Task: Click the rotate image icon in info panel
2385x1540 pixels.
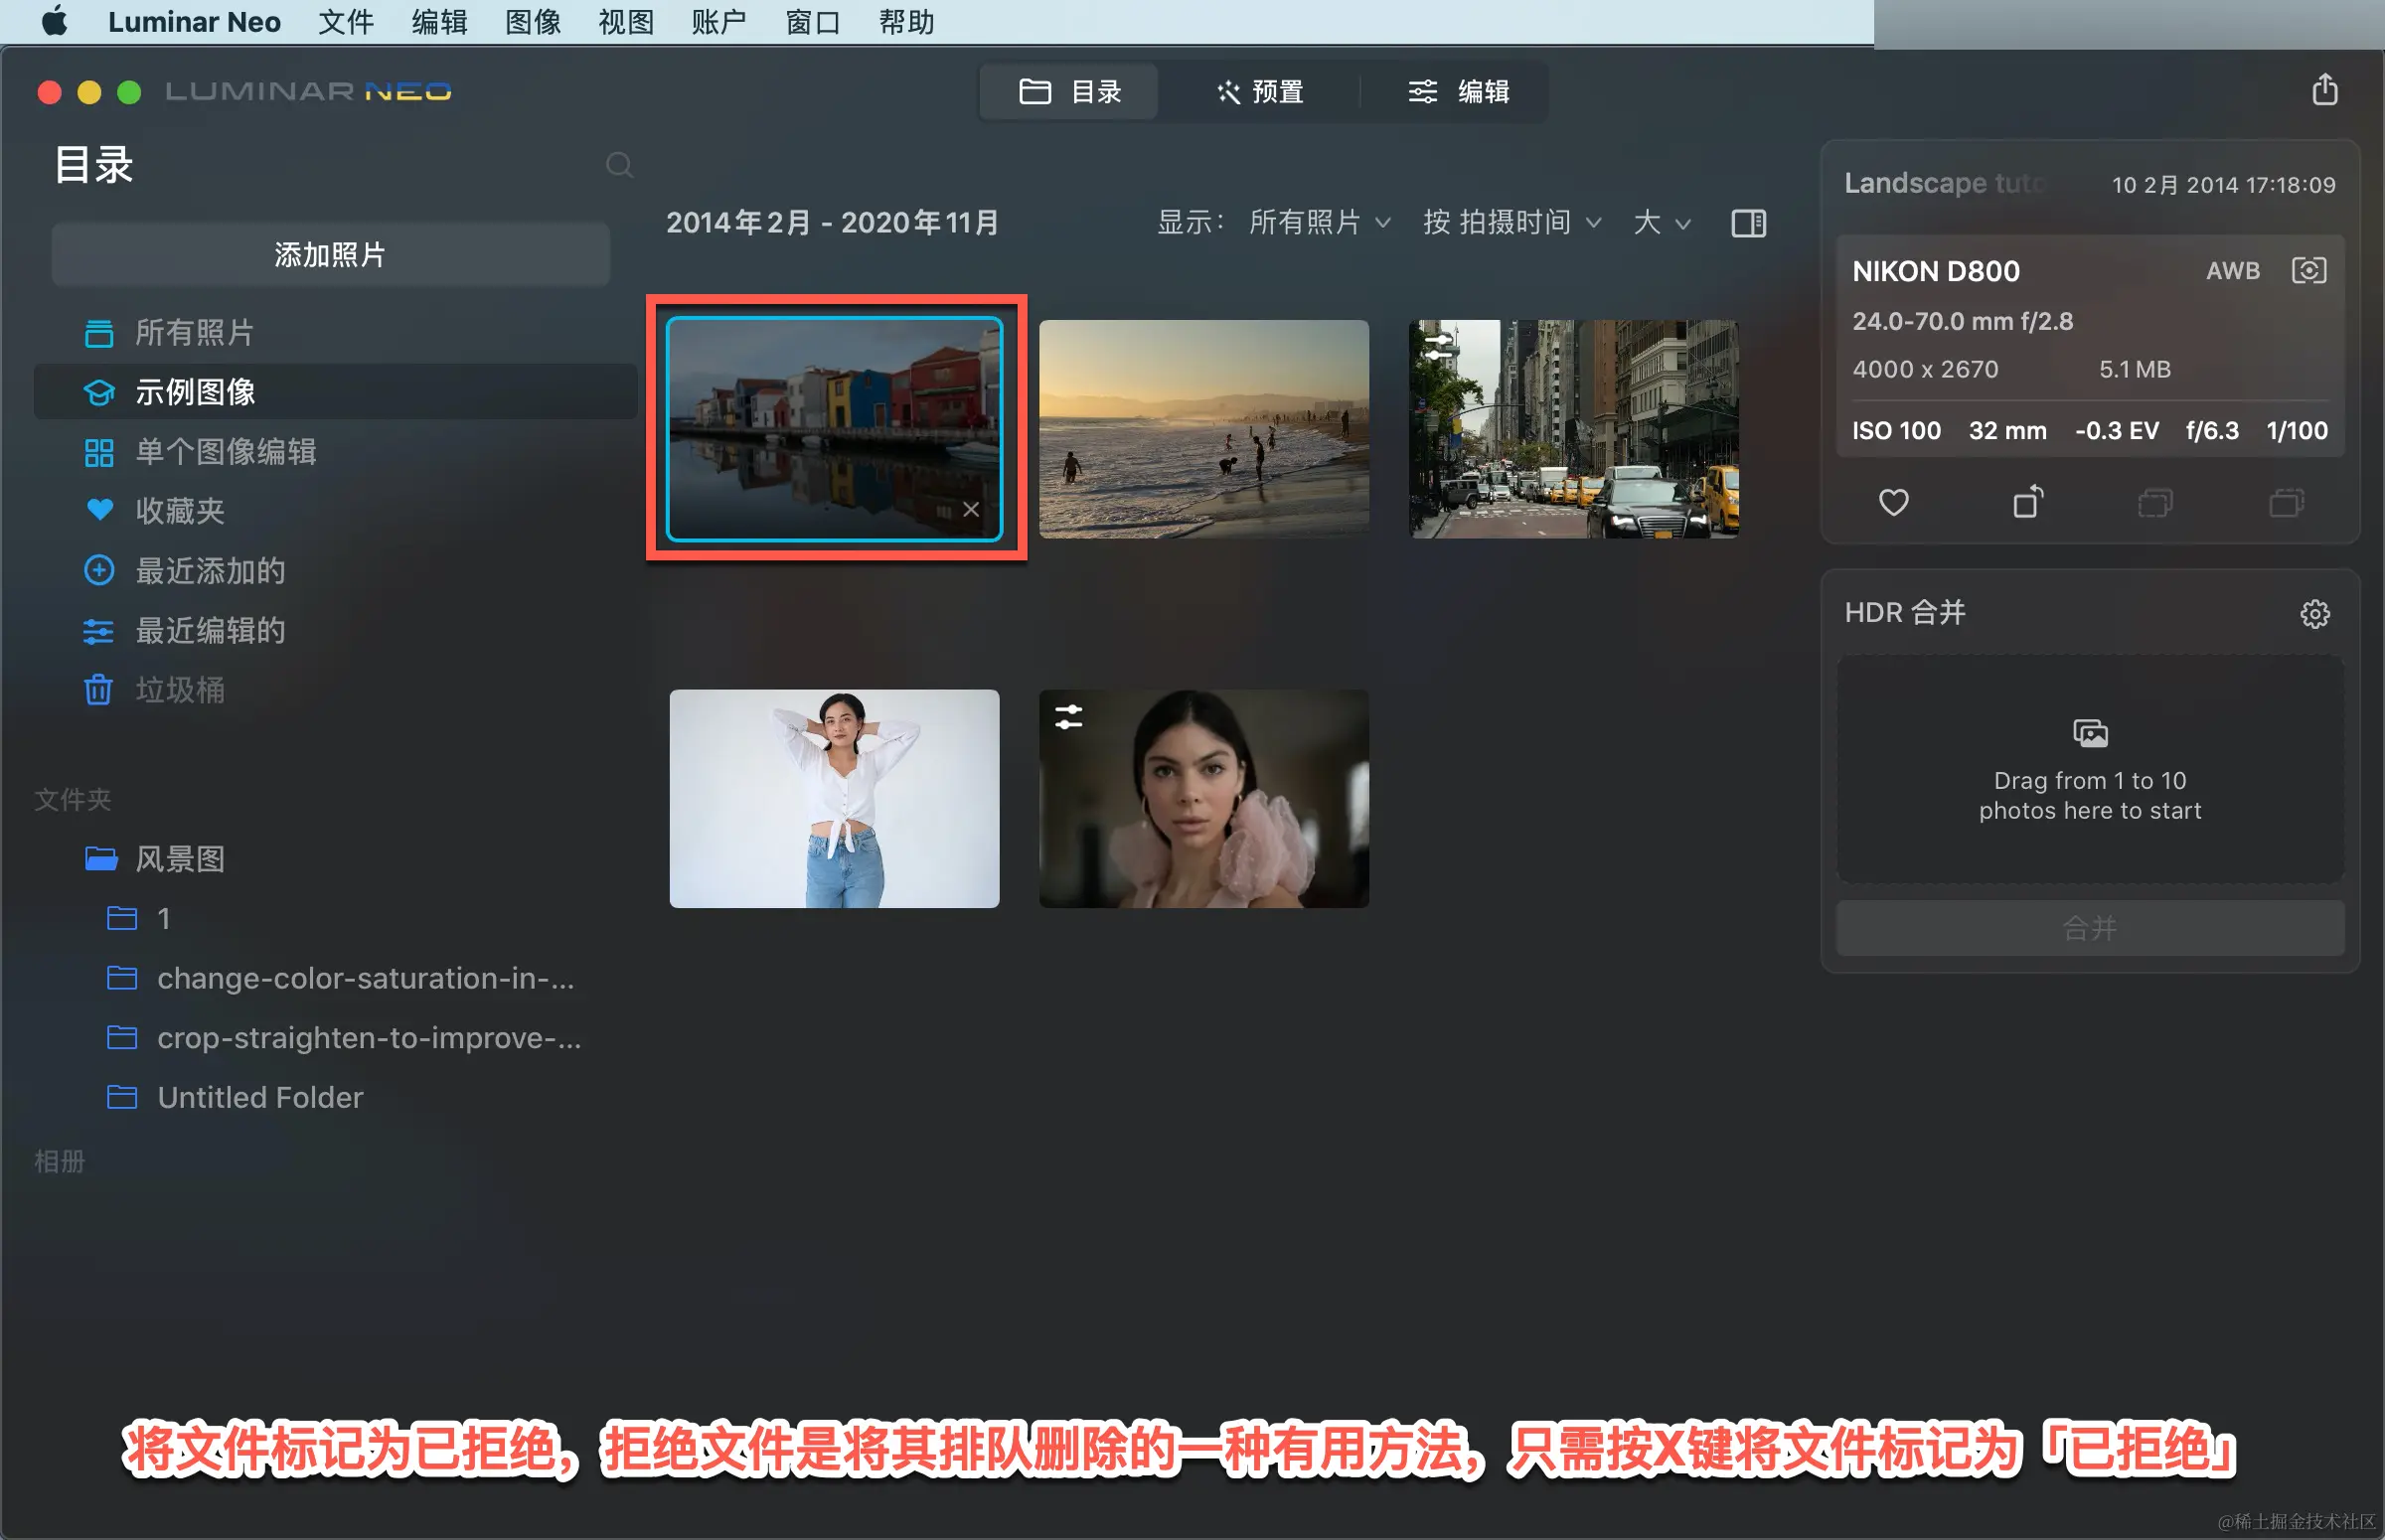Action: 2027,502
